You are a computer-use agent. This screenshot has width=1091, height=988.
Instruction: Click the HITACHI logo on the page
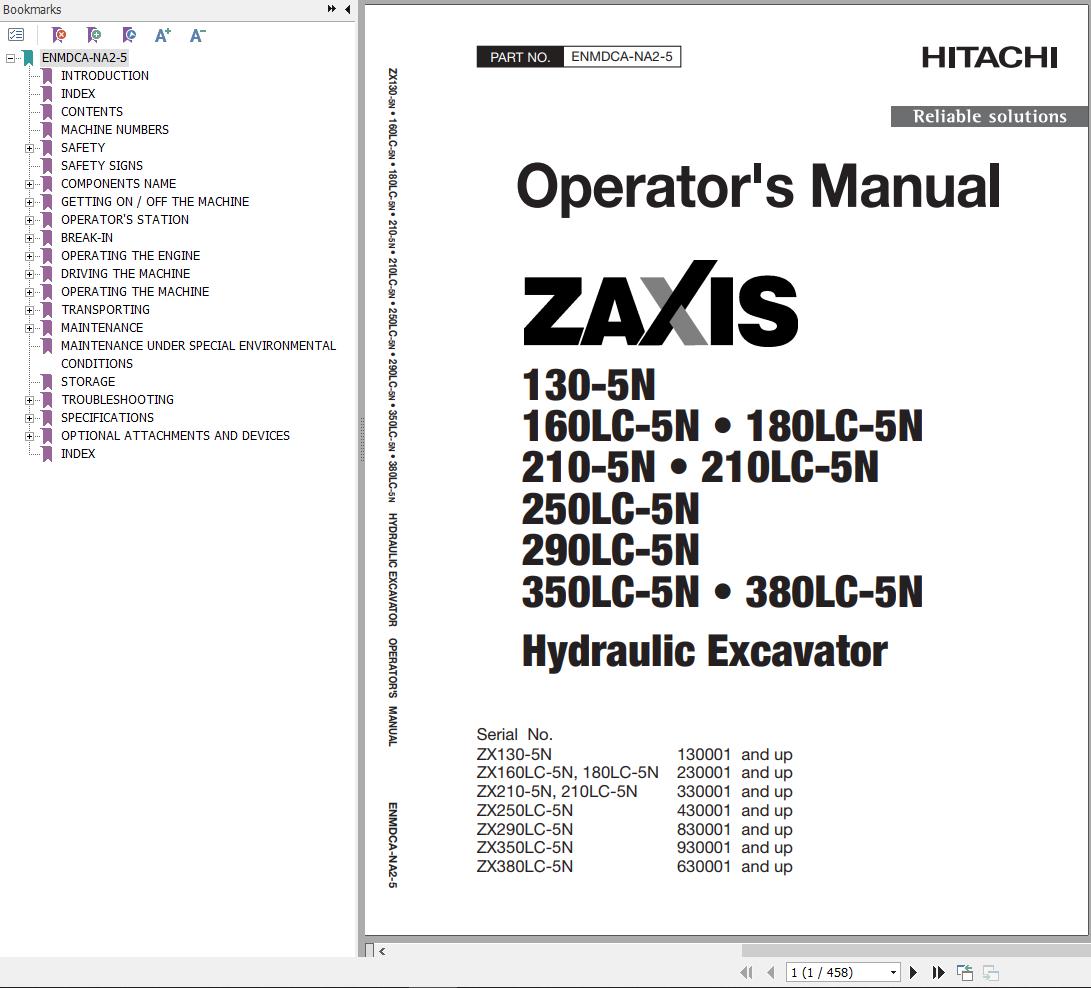tap(989, 57)
